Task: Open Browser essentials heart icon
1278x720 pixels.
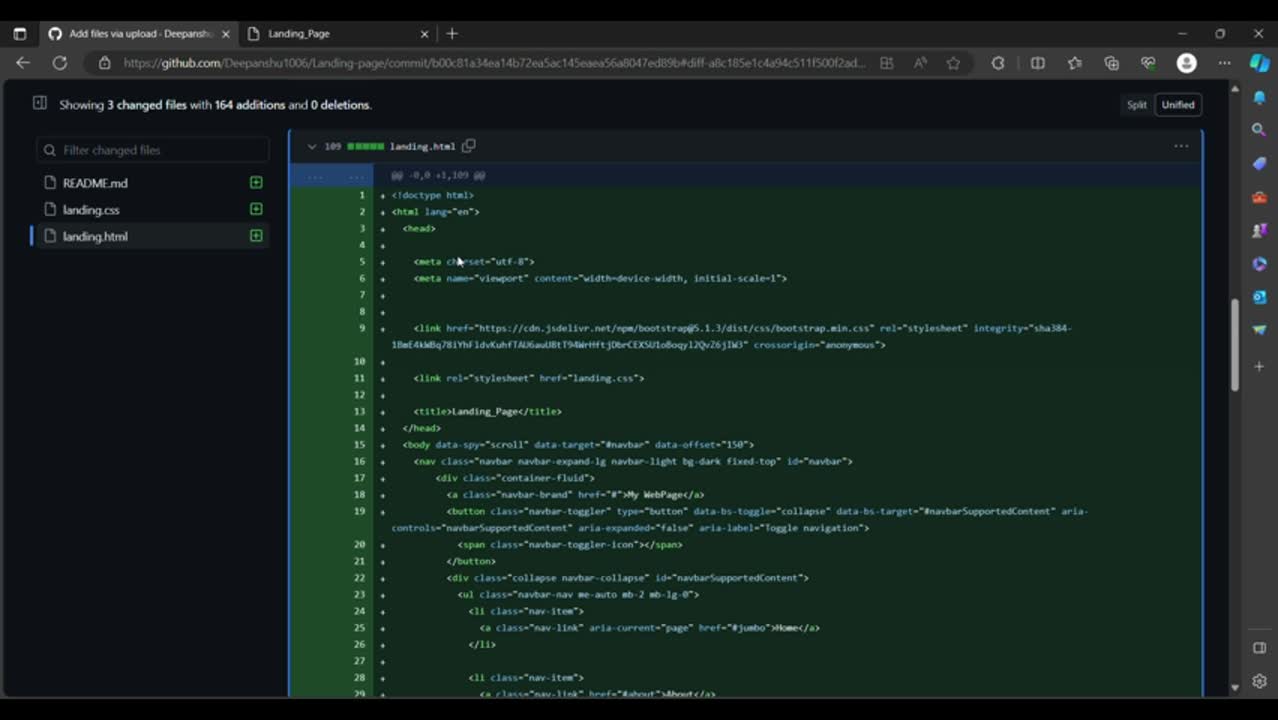Action: pos(1148,63)
